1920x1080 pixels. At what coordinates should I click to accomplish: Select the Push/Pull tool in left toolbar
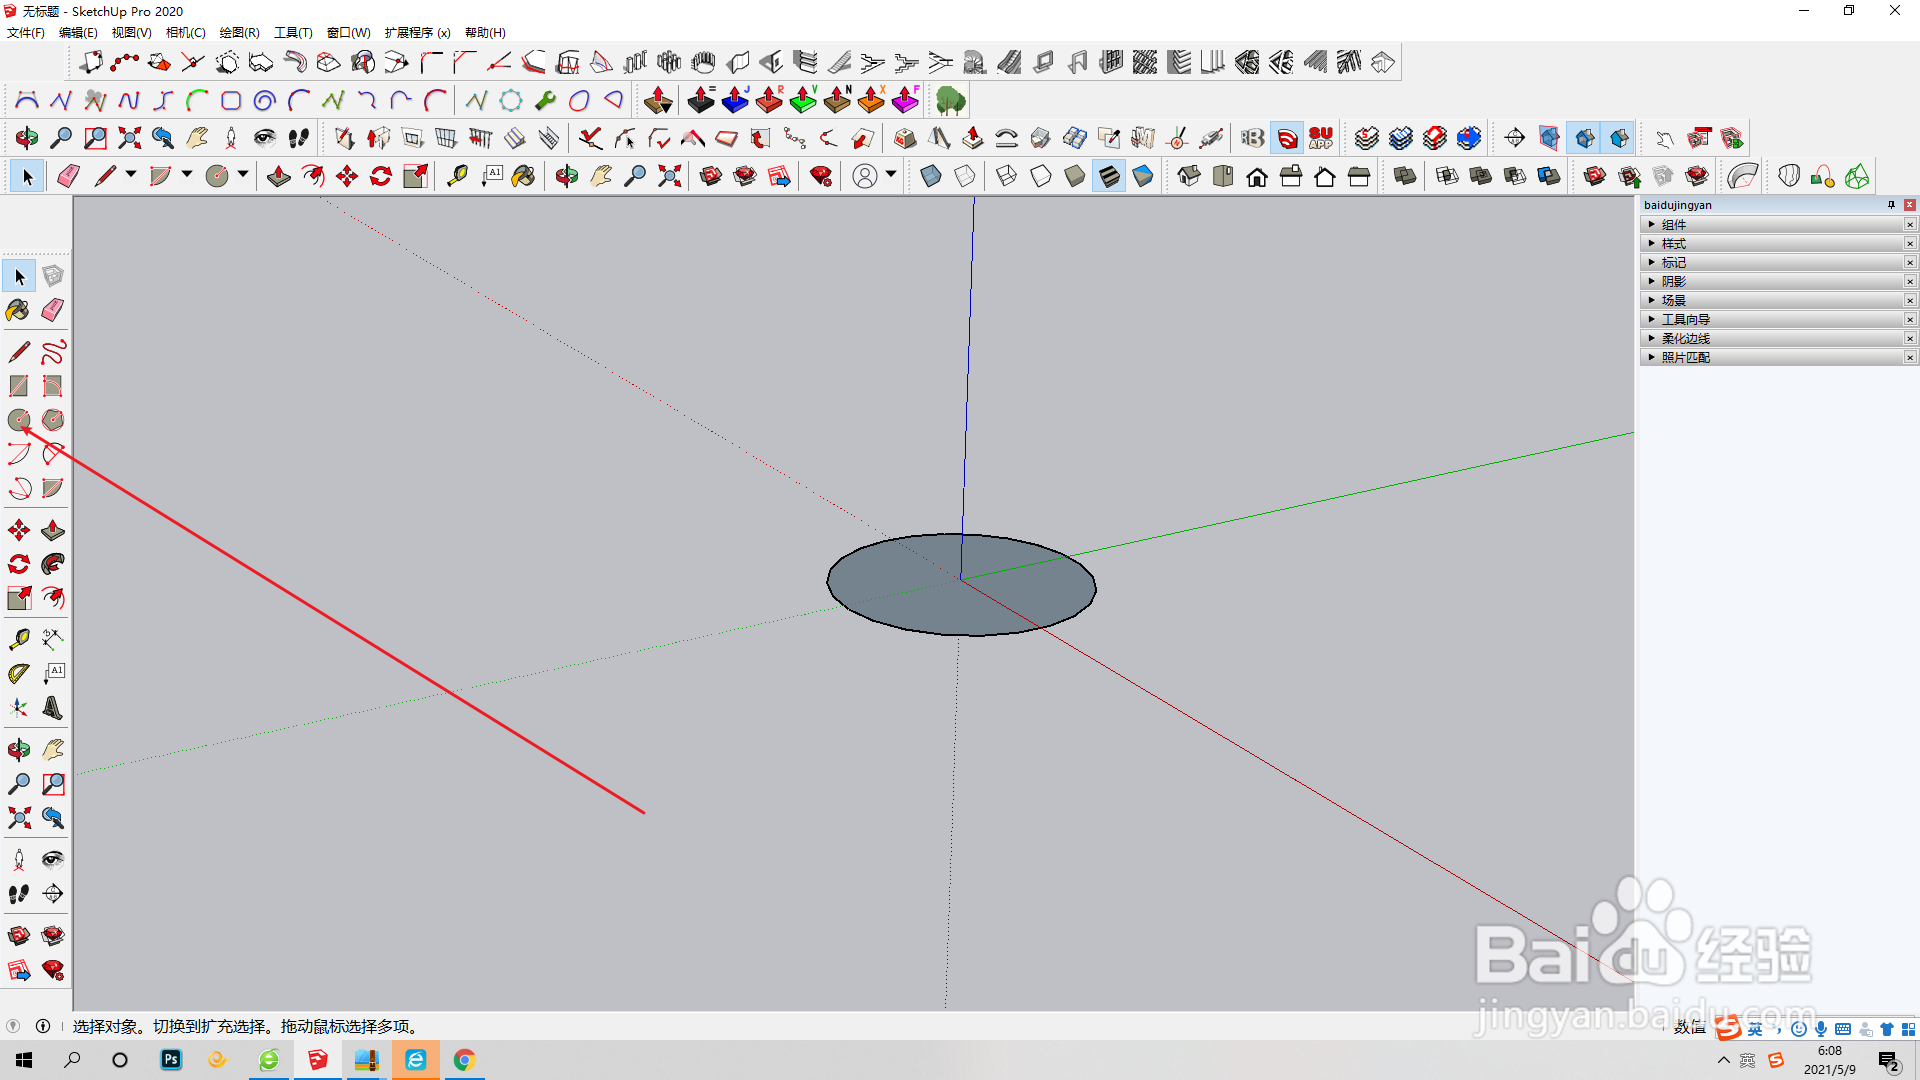[53, 530]
